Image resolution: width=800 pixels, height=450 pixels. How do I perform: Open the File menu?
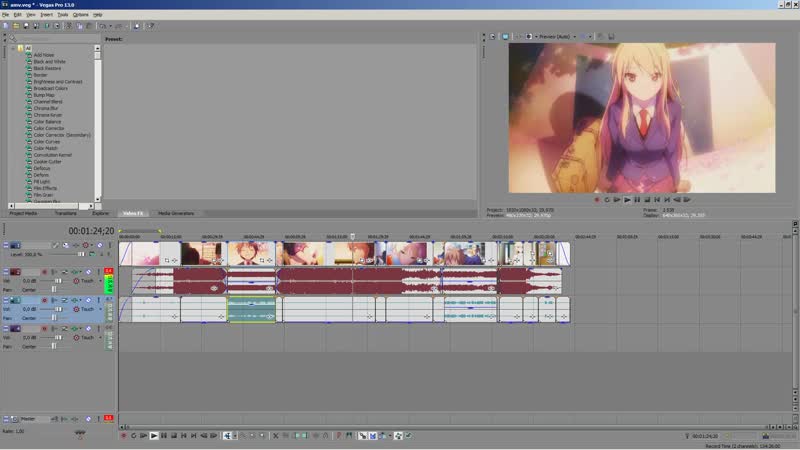(x=6, y=15)
